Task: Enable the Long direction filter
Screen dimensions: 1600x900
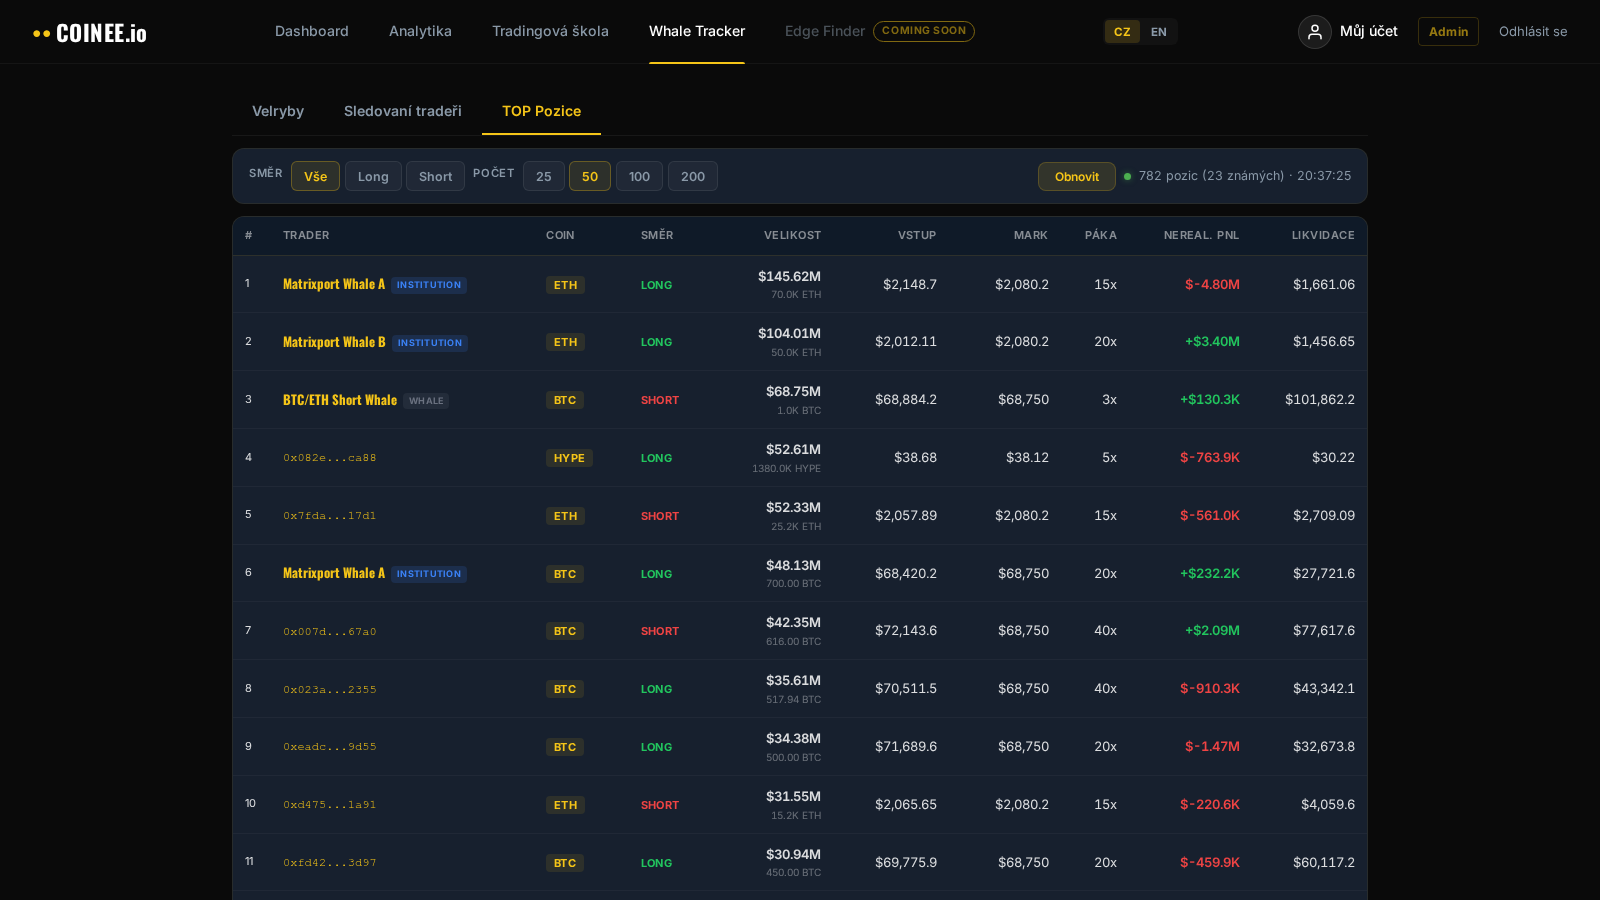Action: click(x=373, y=176)
